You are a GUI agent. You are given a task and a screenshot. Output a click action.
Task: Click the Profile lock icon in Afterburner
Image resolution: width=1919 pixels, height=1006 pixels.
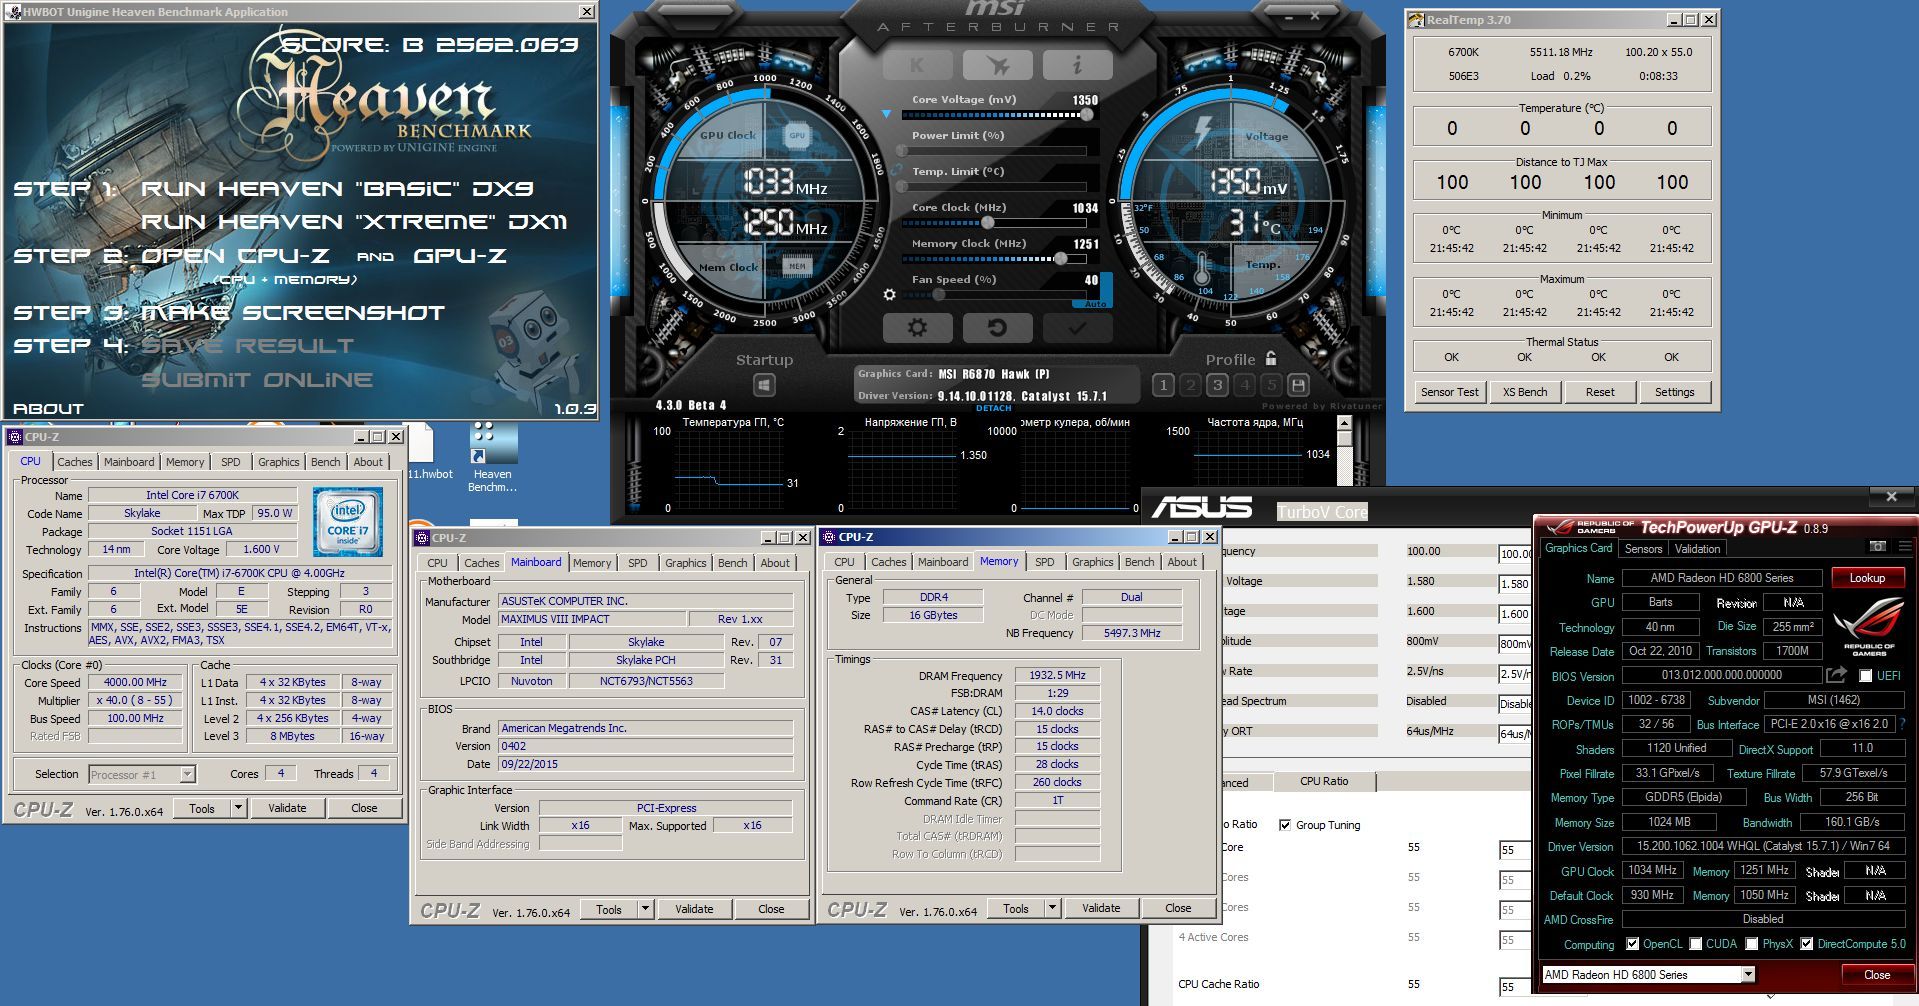pos(1271,358)
